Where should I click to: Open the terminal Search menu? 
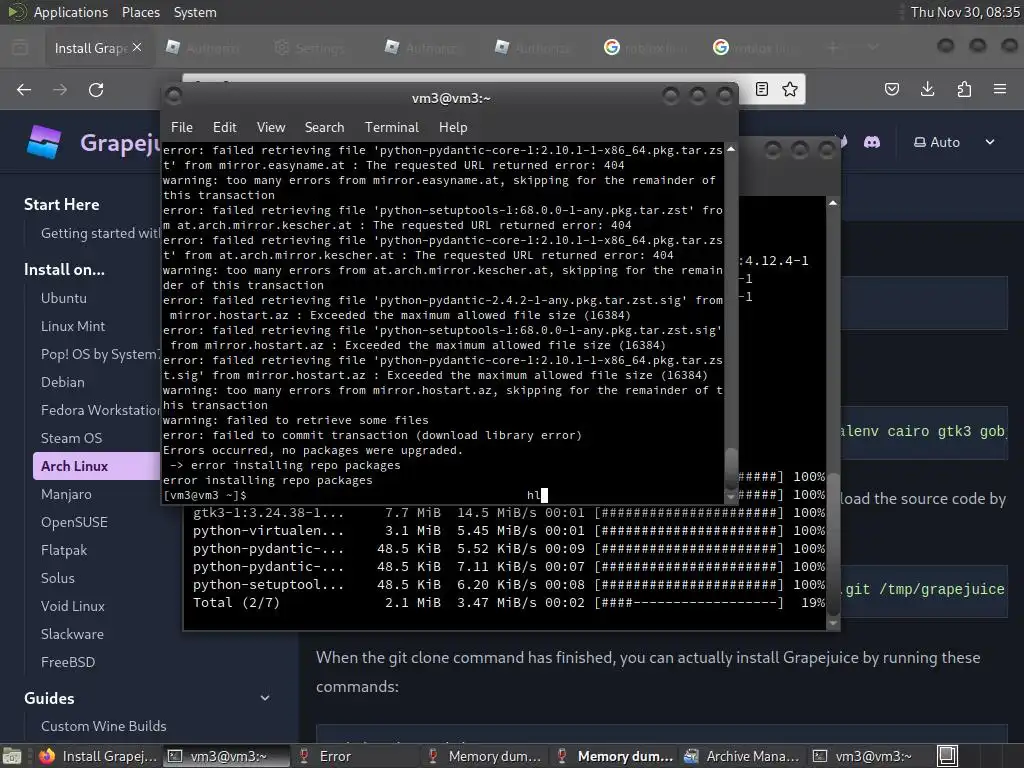tap(325, 127)
